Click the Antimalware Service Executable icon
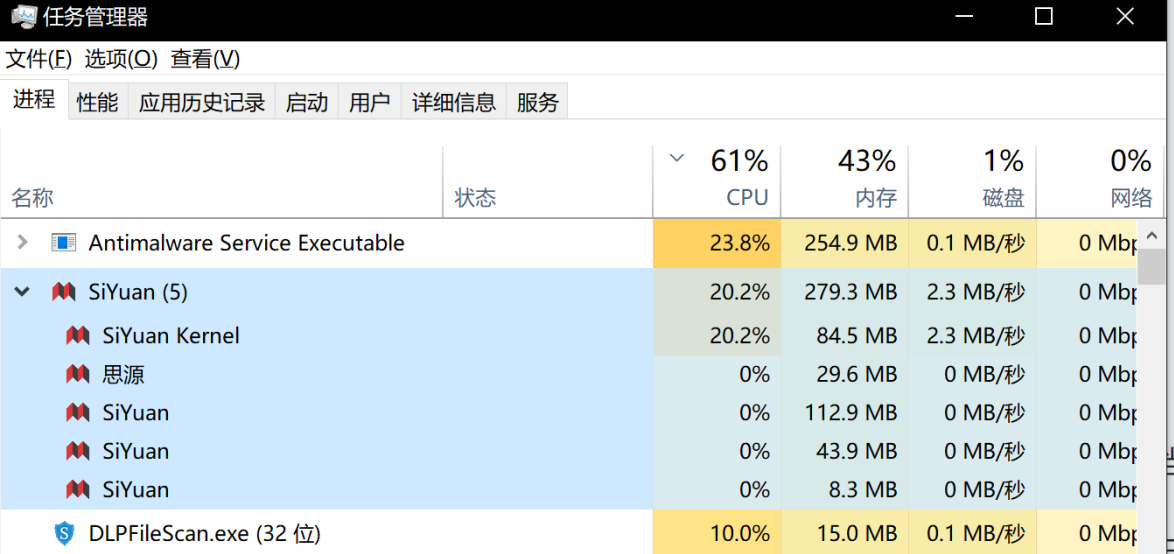The height and width of the screenshot is (554, 1174). click(x=64, y=243)
